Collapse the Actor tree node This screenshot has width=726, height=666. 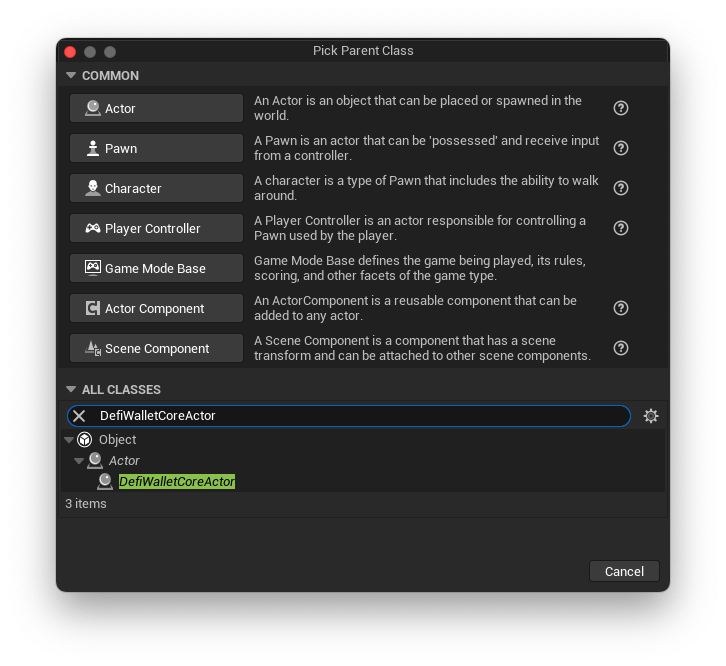(79, 461)
